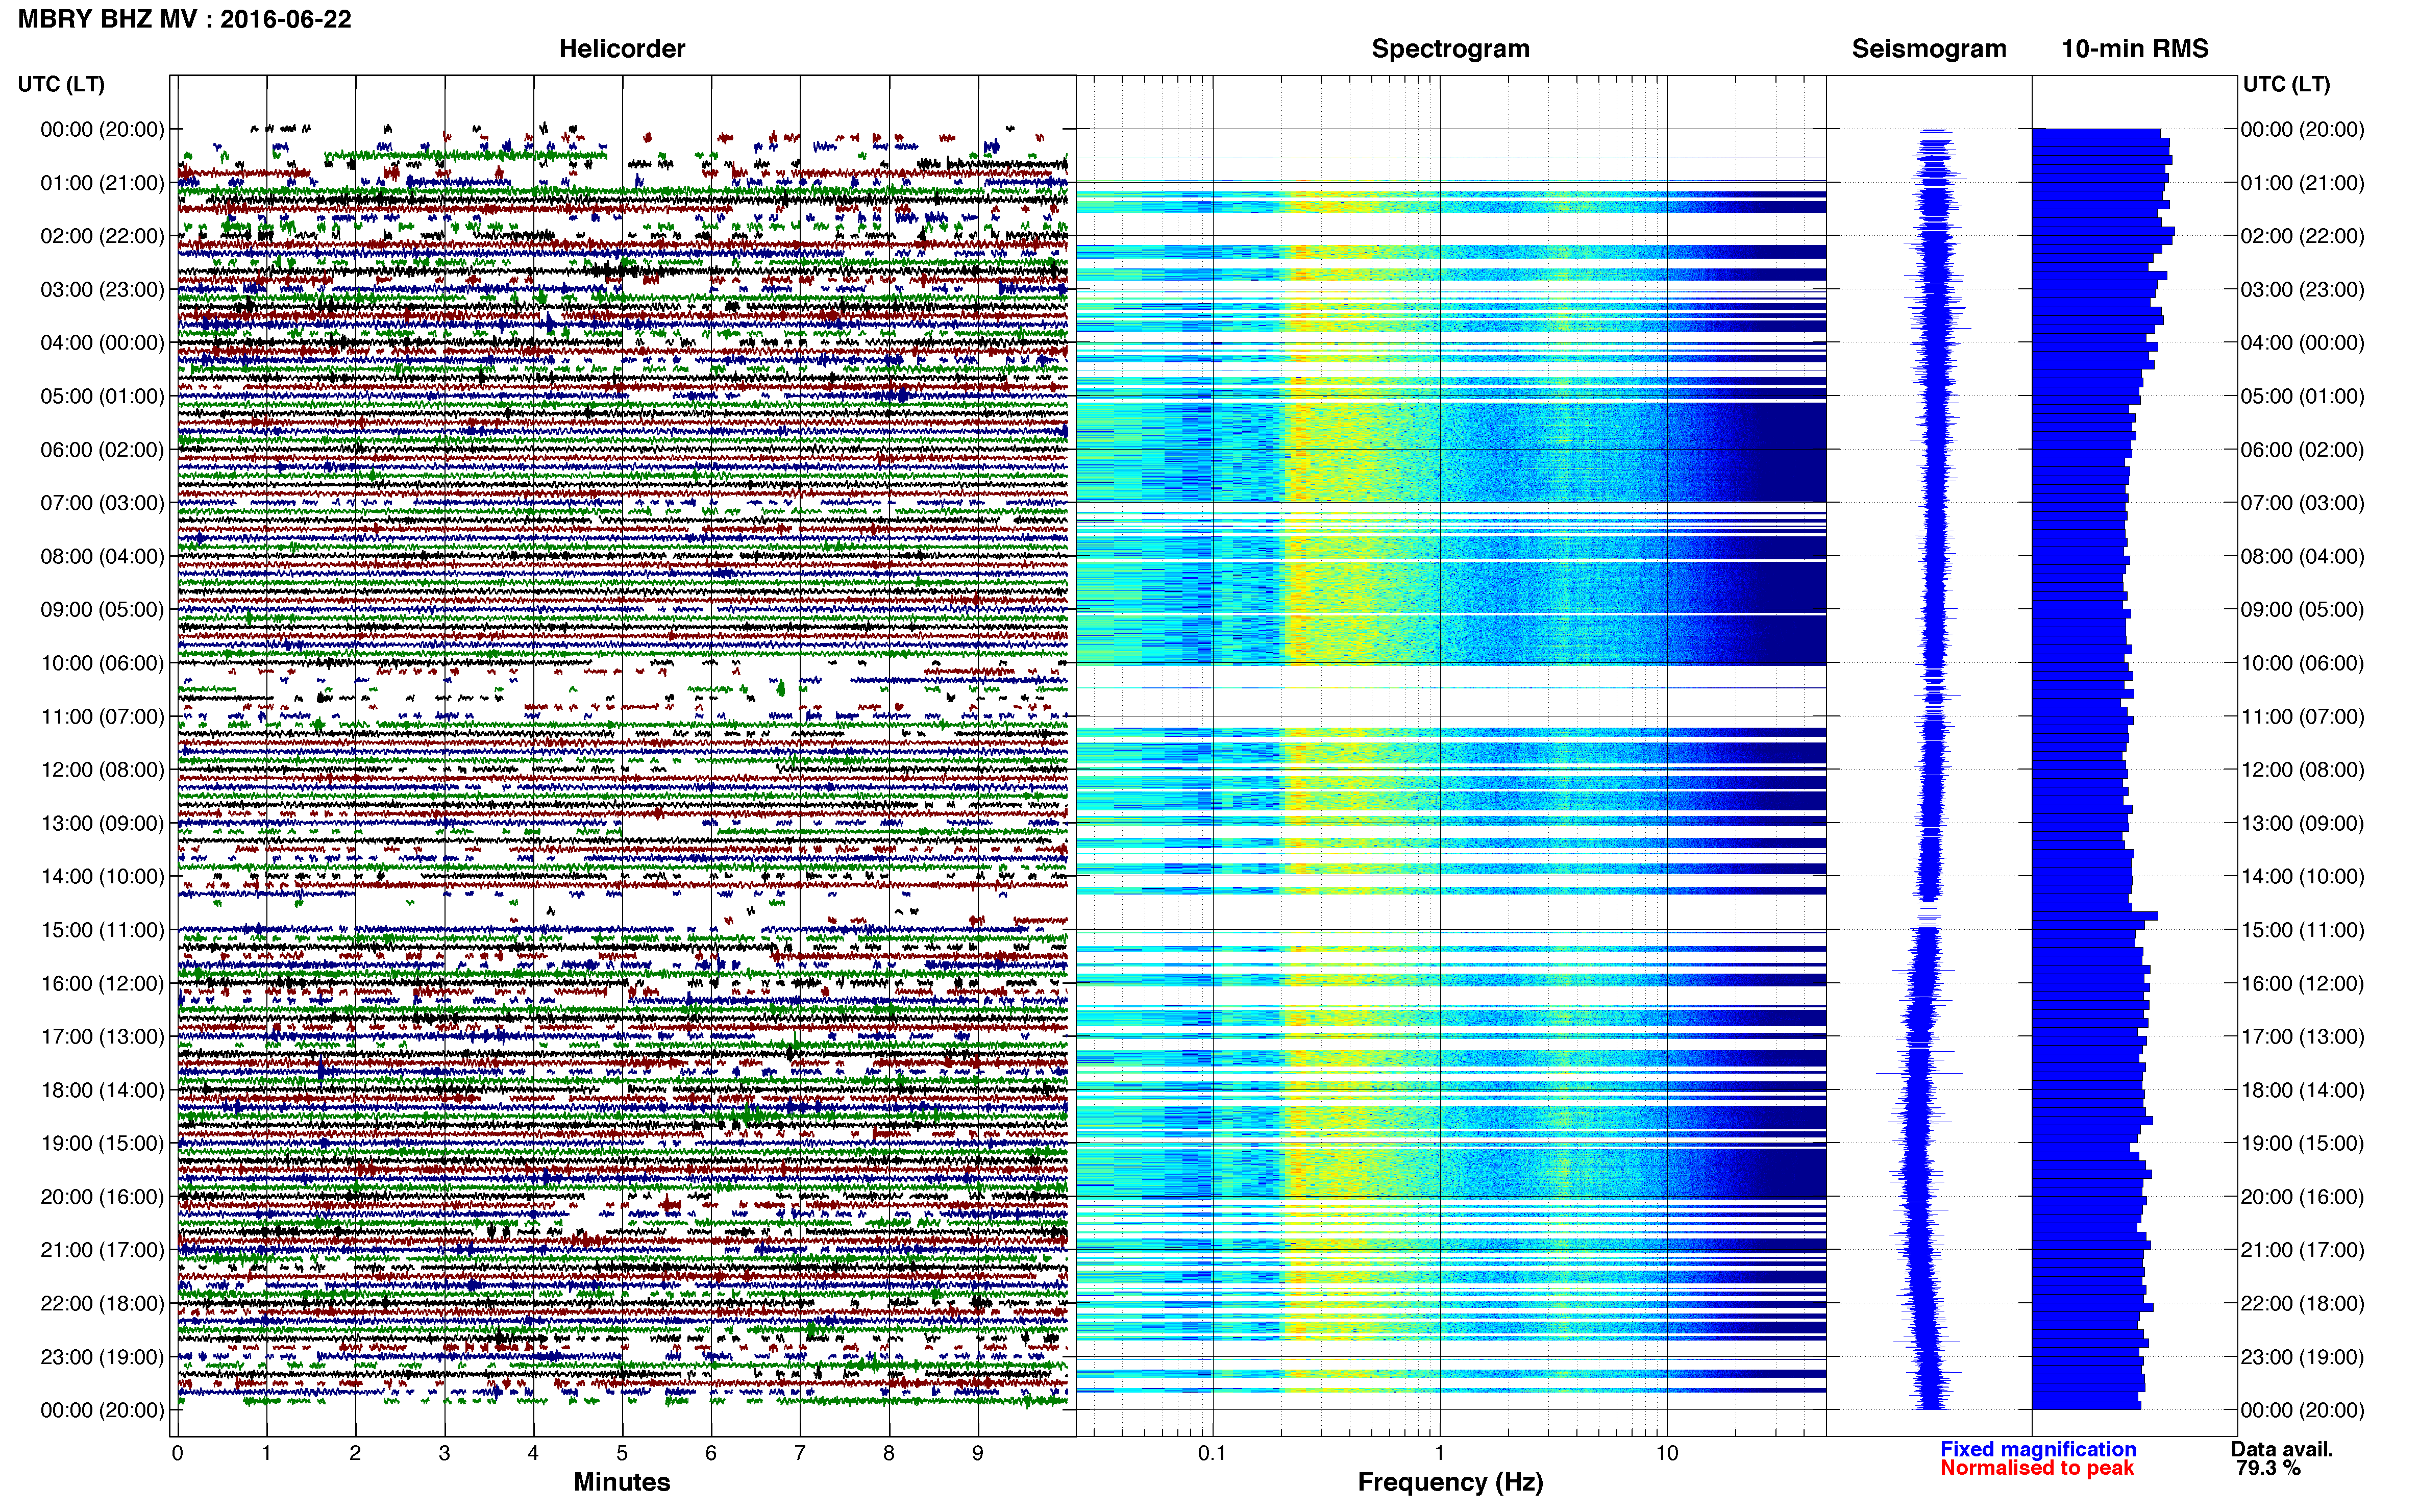Viewport: 2419px width, 1512px height.
Task: Click the '3' tick on the Minutes axis
Action: click(444, 1453)
